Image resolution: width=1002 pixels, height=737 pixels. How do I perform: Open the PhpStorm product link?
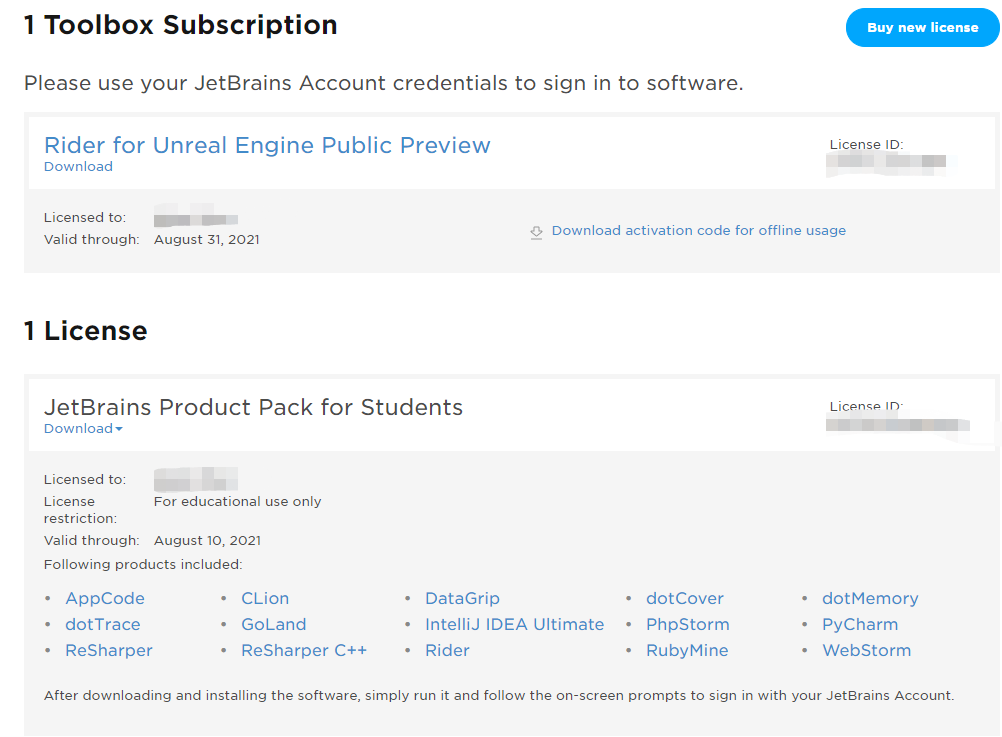point(688,625)
